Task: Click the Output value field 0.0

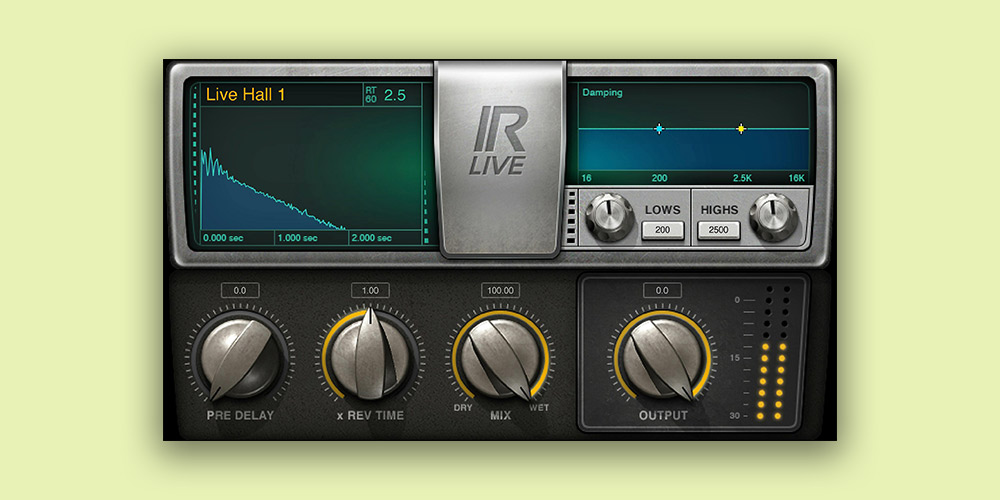Action: tap(662, 290)
